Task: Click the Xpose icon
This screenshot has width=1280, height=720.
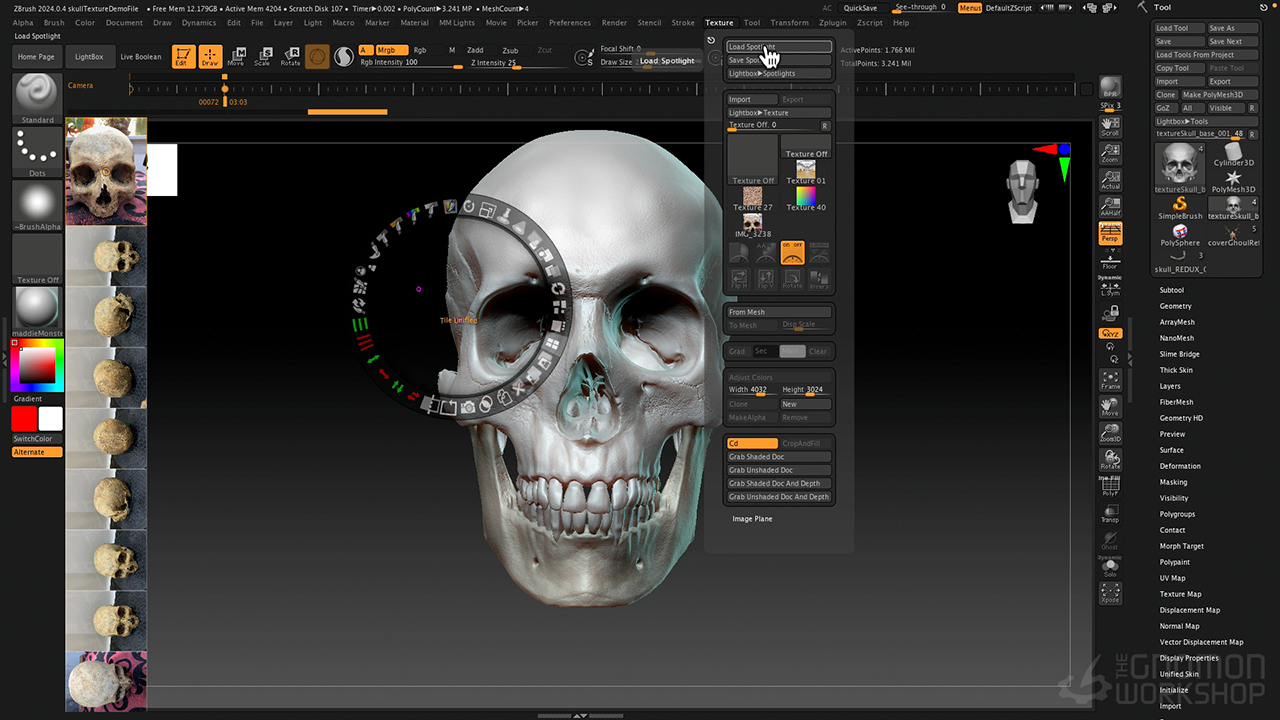Action: pos(1110,594)
